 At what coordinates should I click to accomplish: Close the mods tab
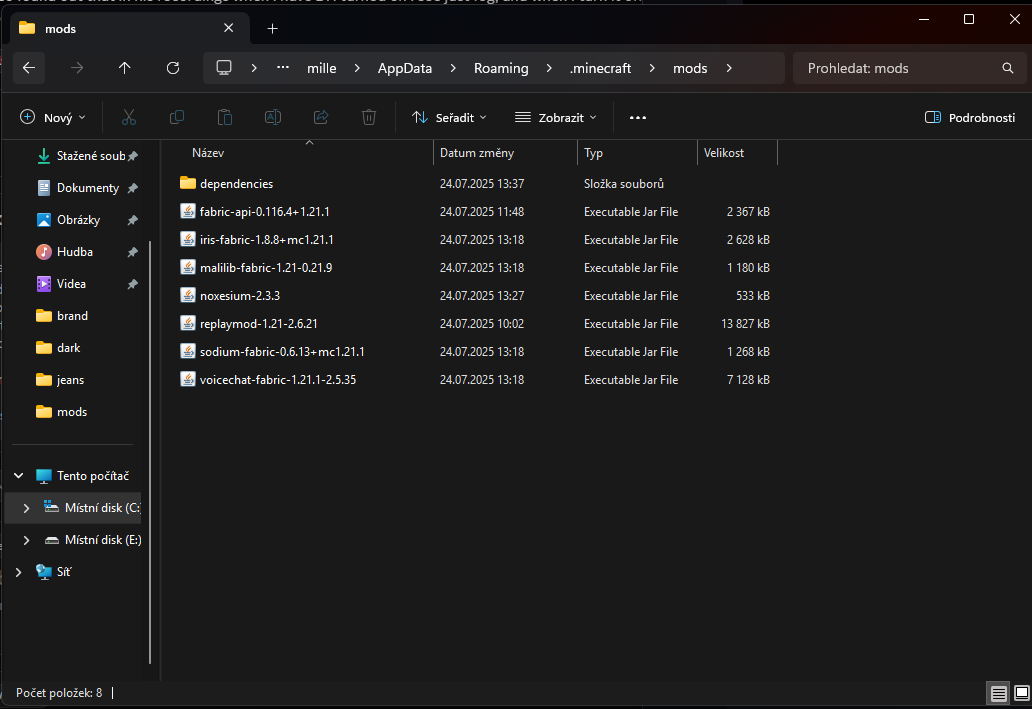[x=228, y=28]
